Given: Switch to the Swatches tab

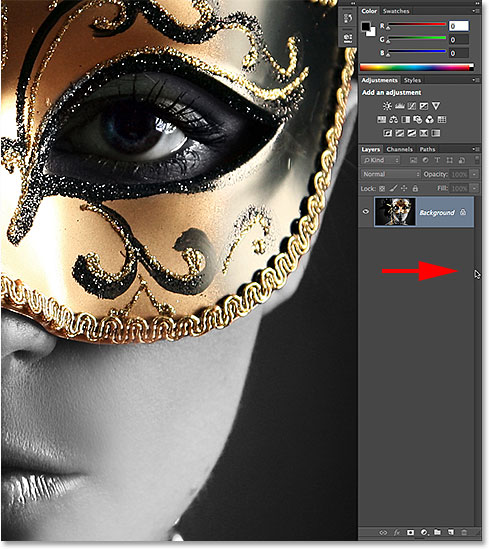Looking at the screenshot, I should coord(396,11).
